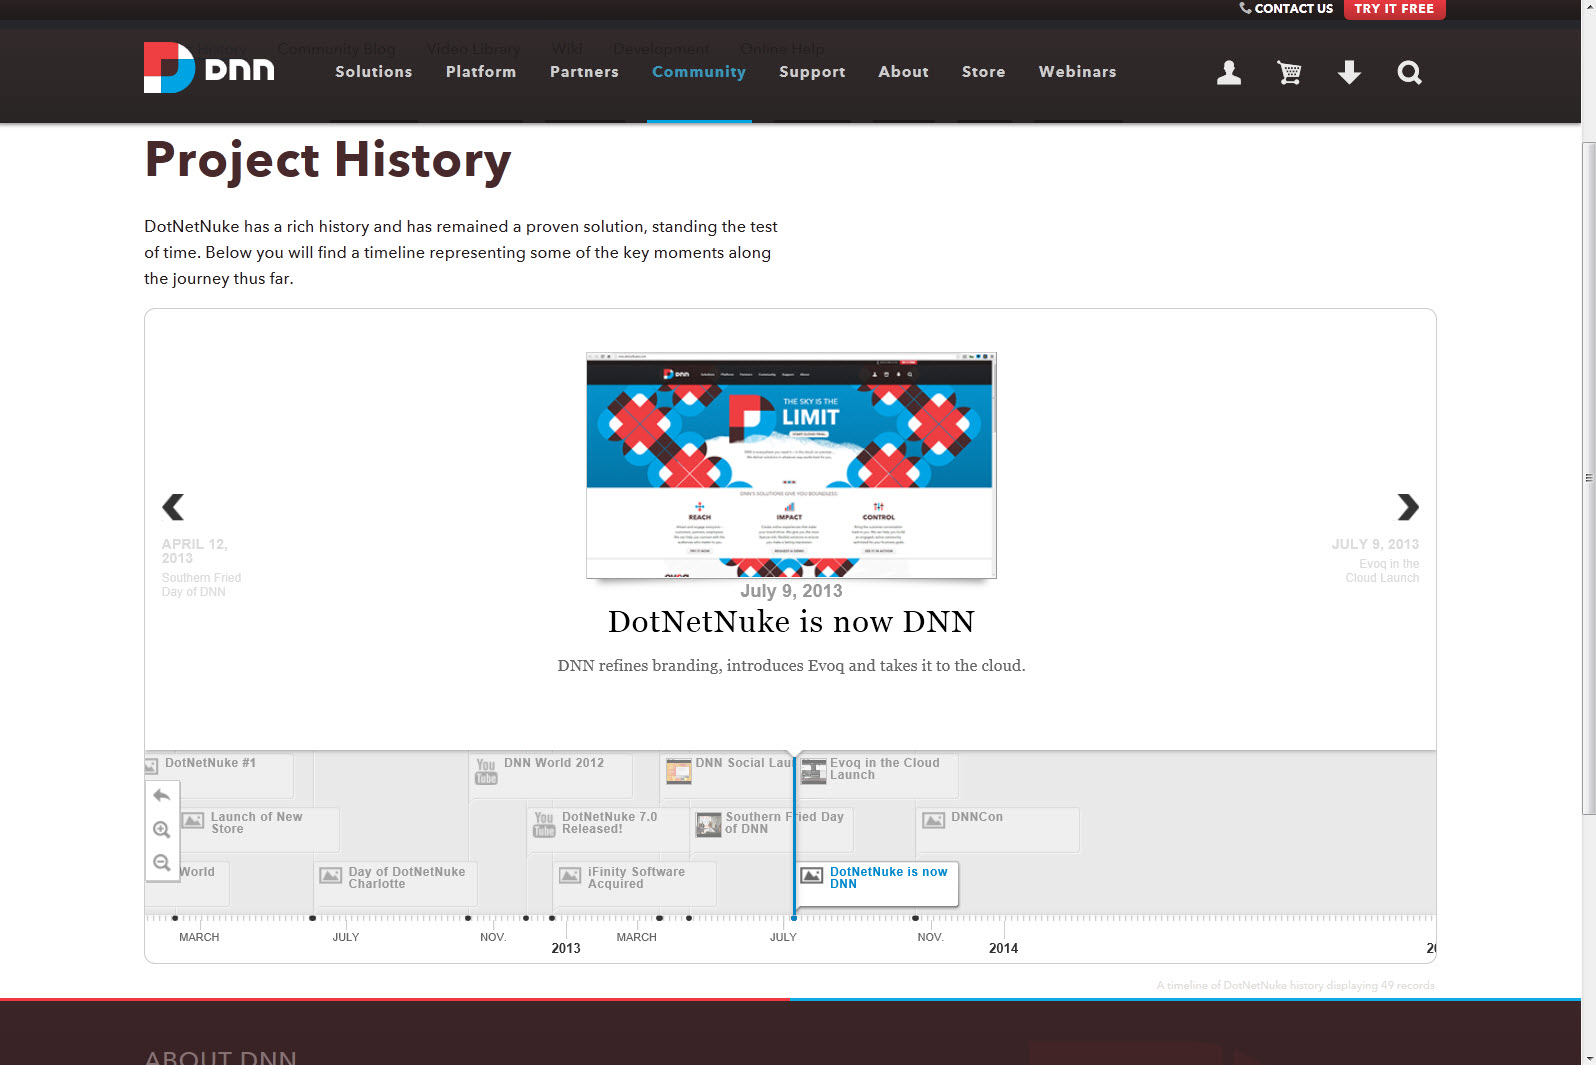Select the DNNCon timeline event
This screenshot has width=1596, height=1065.
pyautogui.click(x=976, y=818)
